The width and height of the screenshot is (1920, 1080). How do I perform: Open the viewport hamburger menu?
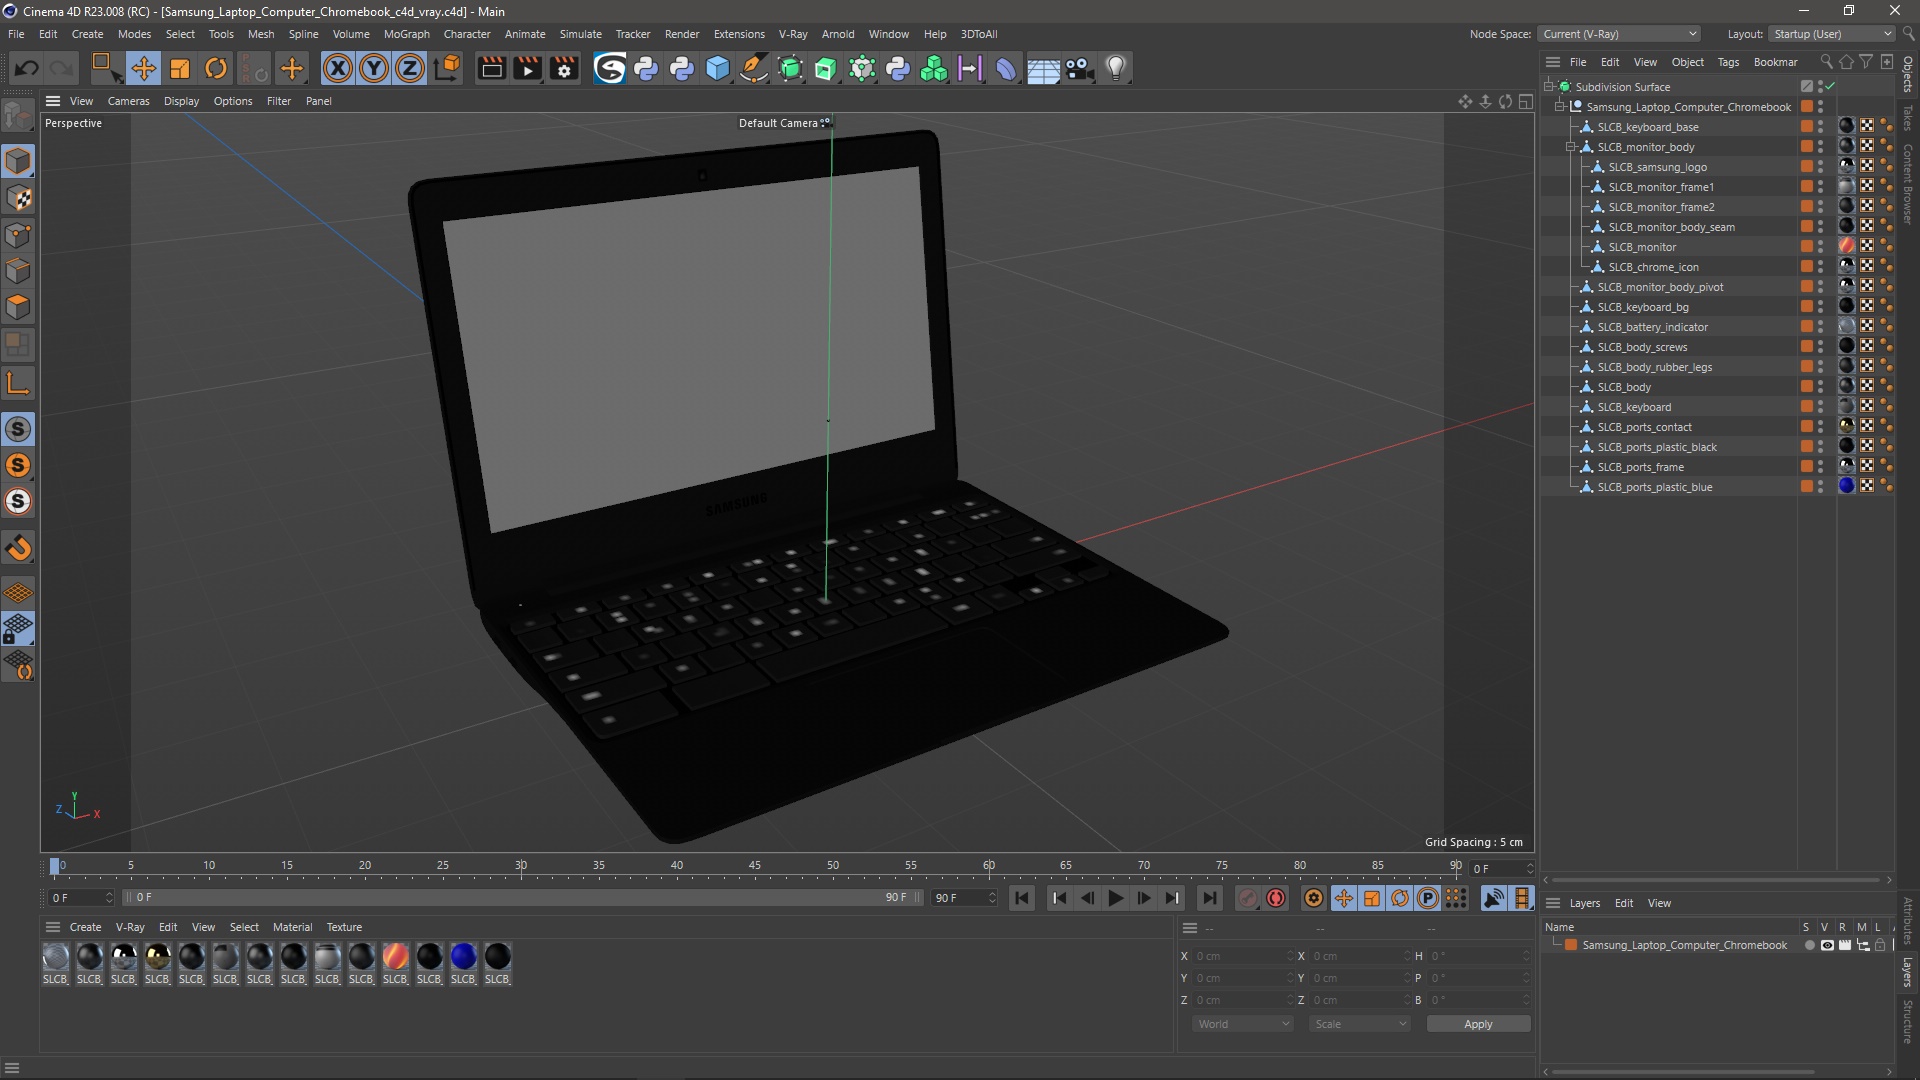(53, 101)
